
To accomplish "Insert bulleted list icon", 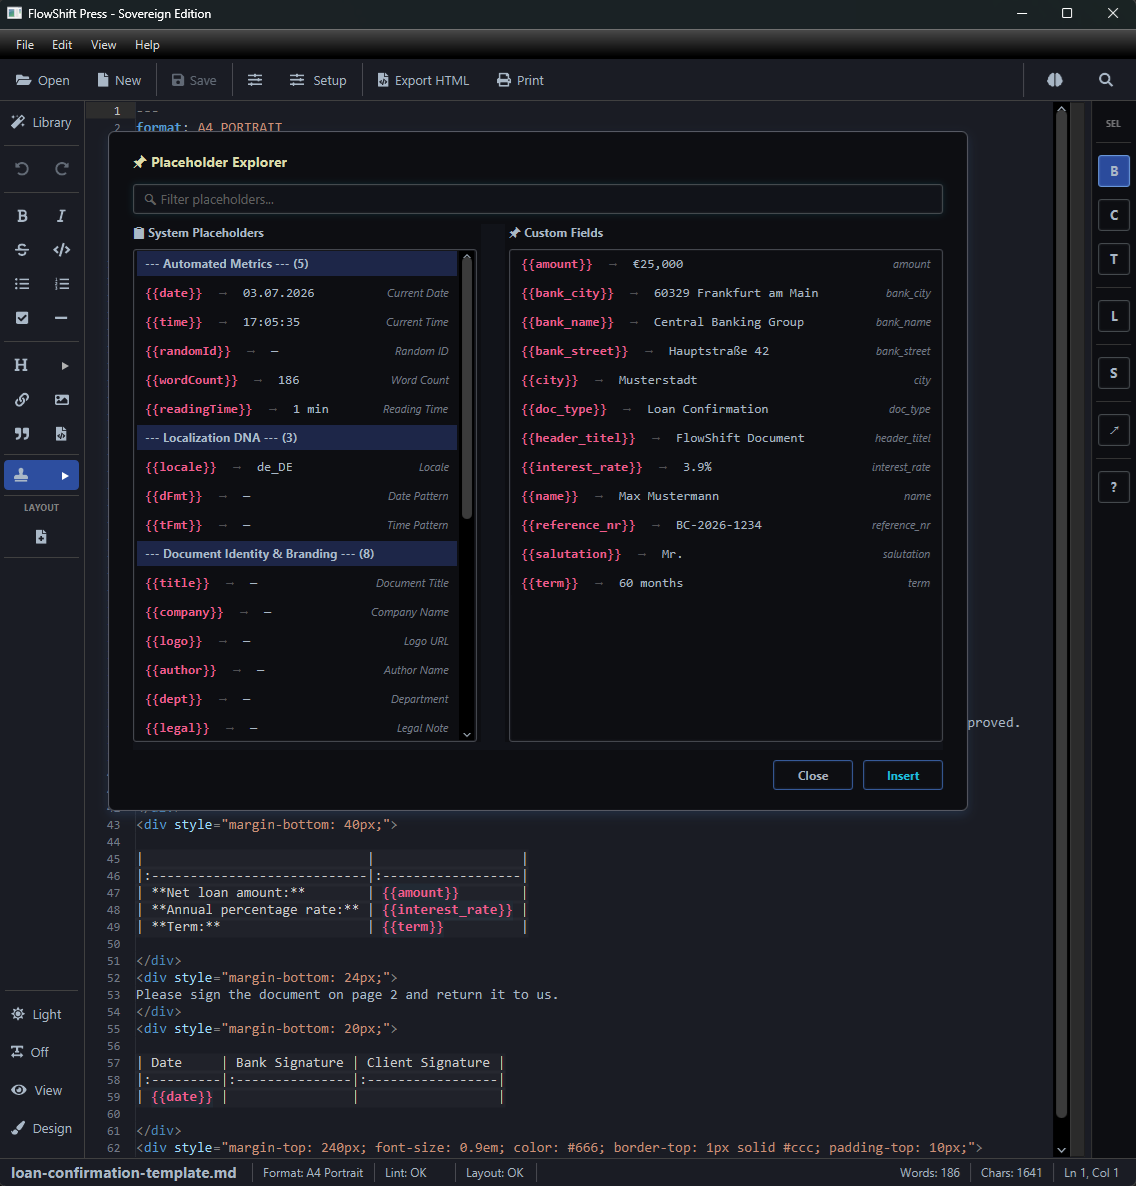I will [x=22, y=284].
